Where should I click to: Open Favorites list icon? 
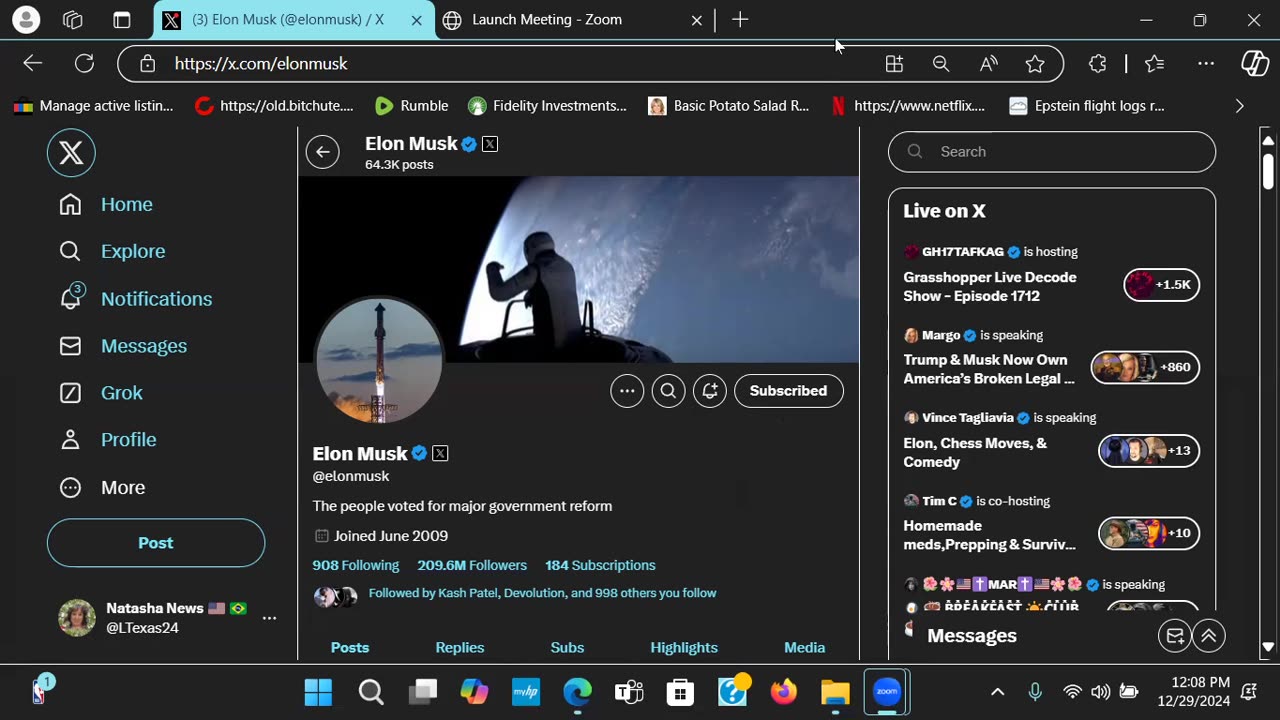click(x=1155, y=64)
